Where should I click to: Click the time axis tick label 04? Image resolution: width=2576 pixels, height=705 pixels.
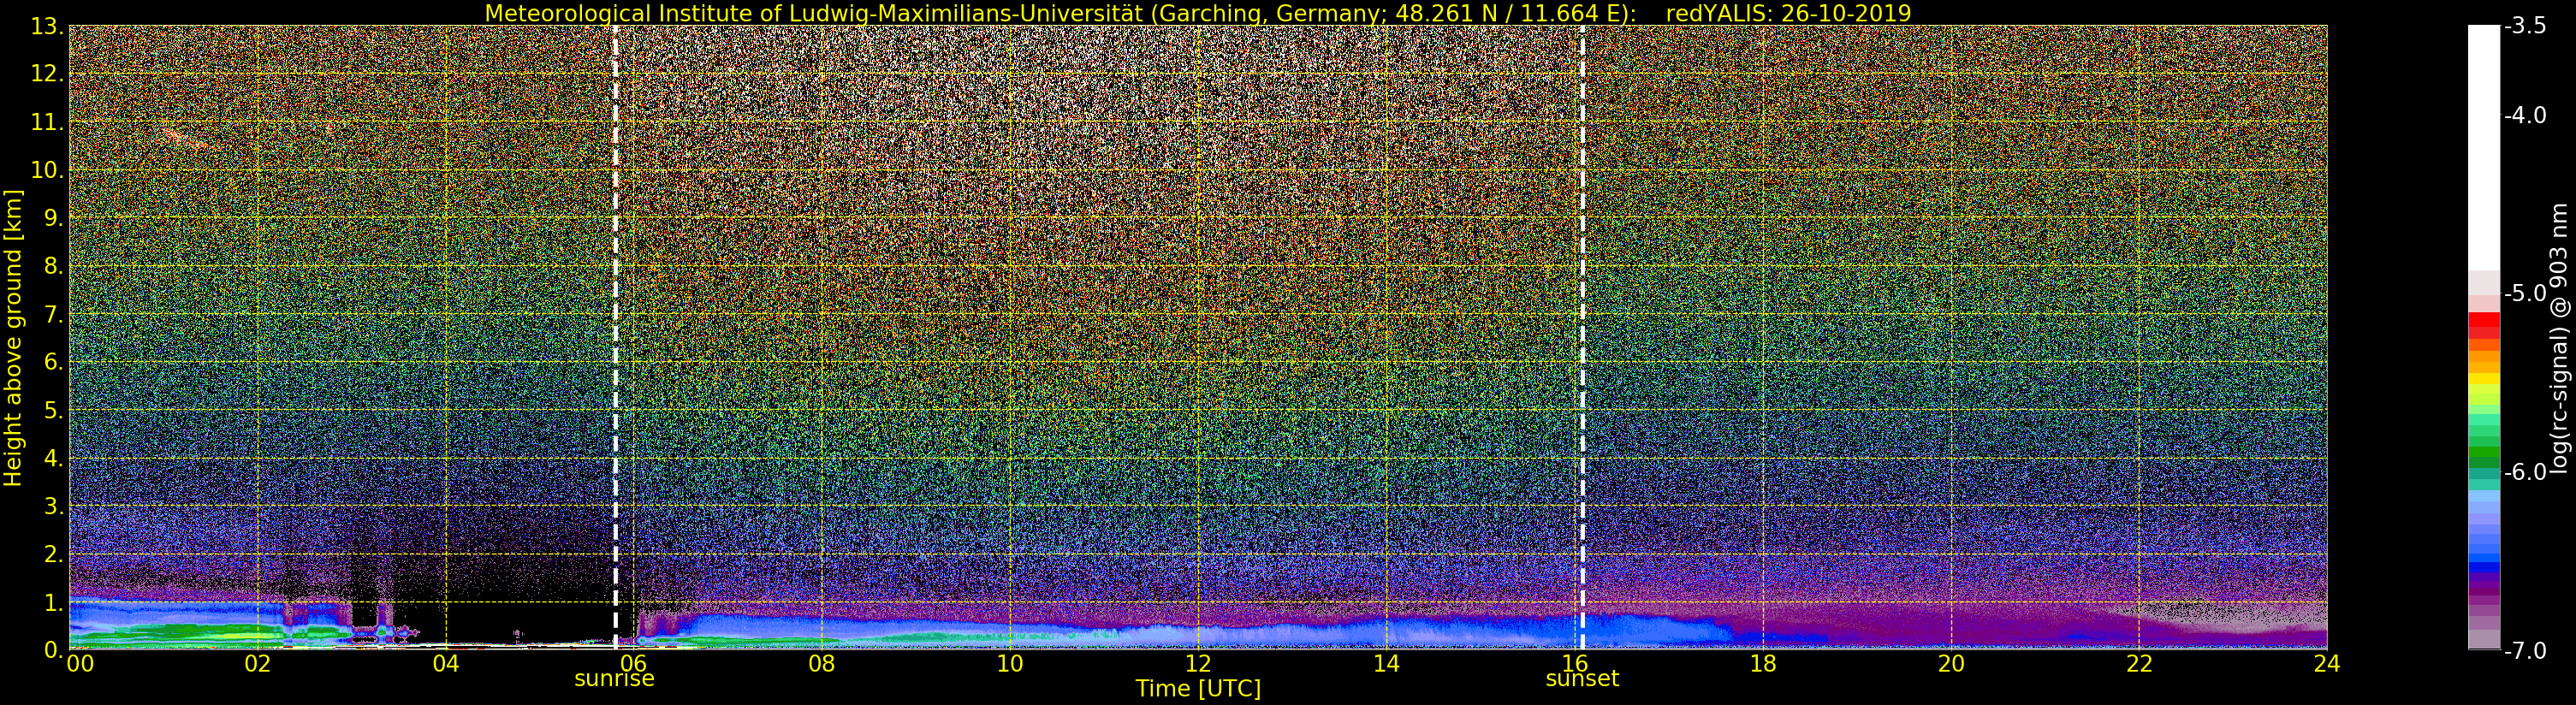[x=445, y=664]
